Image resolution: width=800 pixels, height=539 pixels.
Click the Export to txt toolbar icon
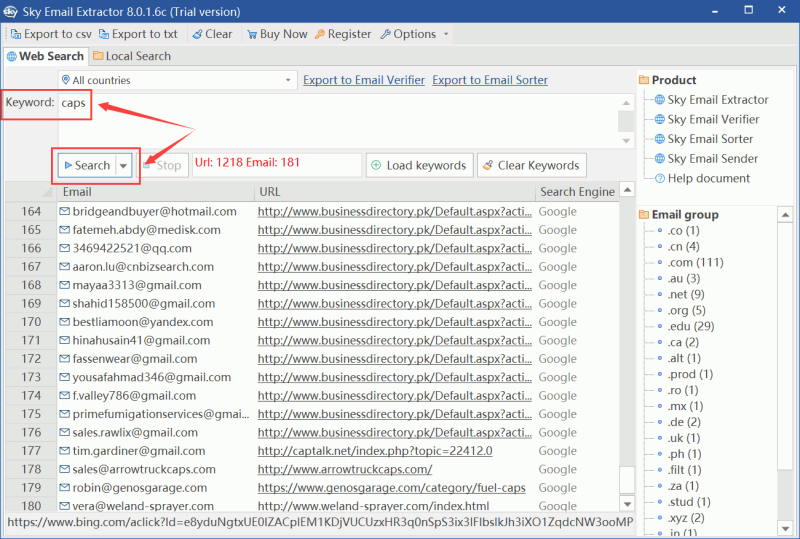pos(103,34)
